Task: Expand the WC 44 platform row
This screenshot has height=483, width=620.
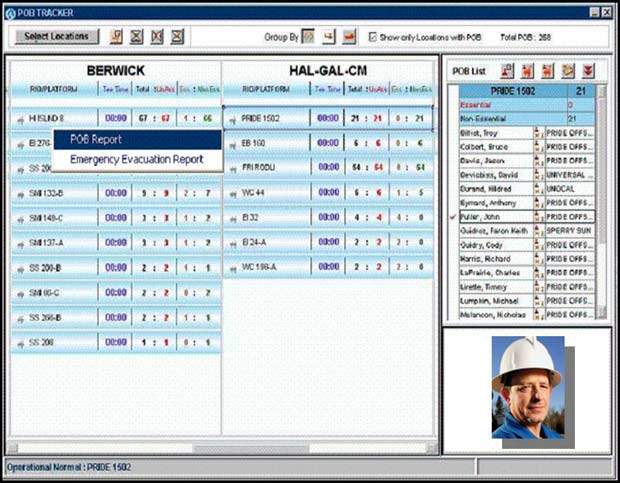Action: 231,192
